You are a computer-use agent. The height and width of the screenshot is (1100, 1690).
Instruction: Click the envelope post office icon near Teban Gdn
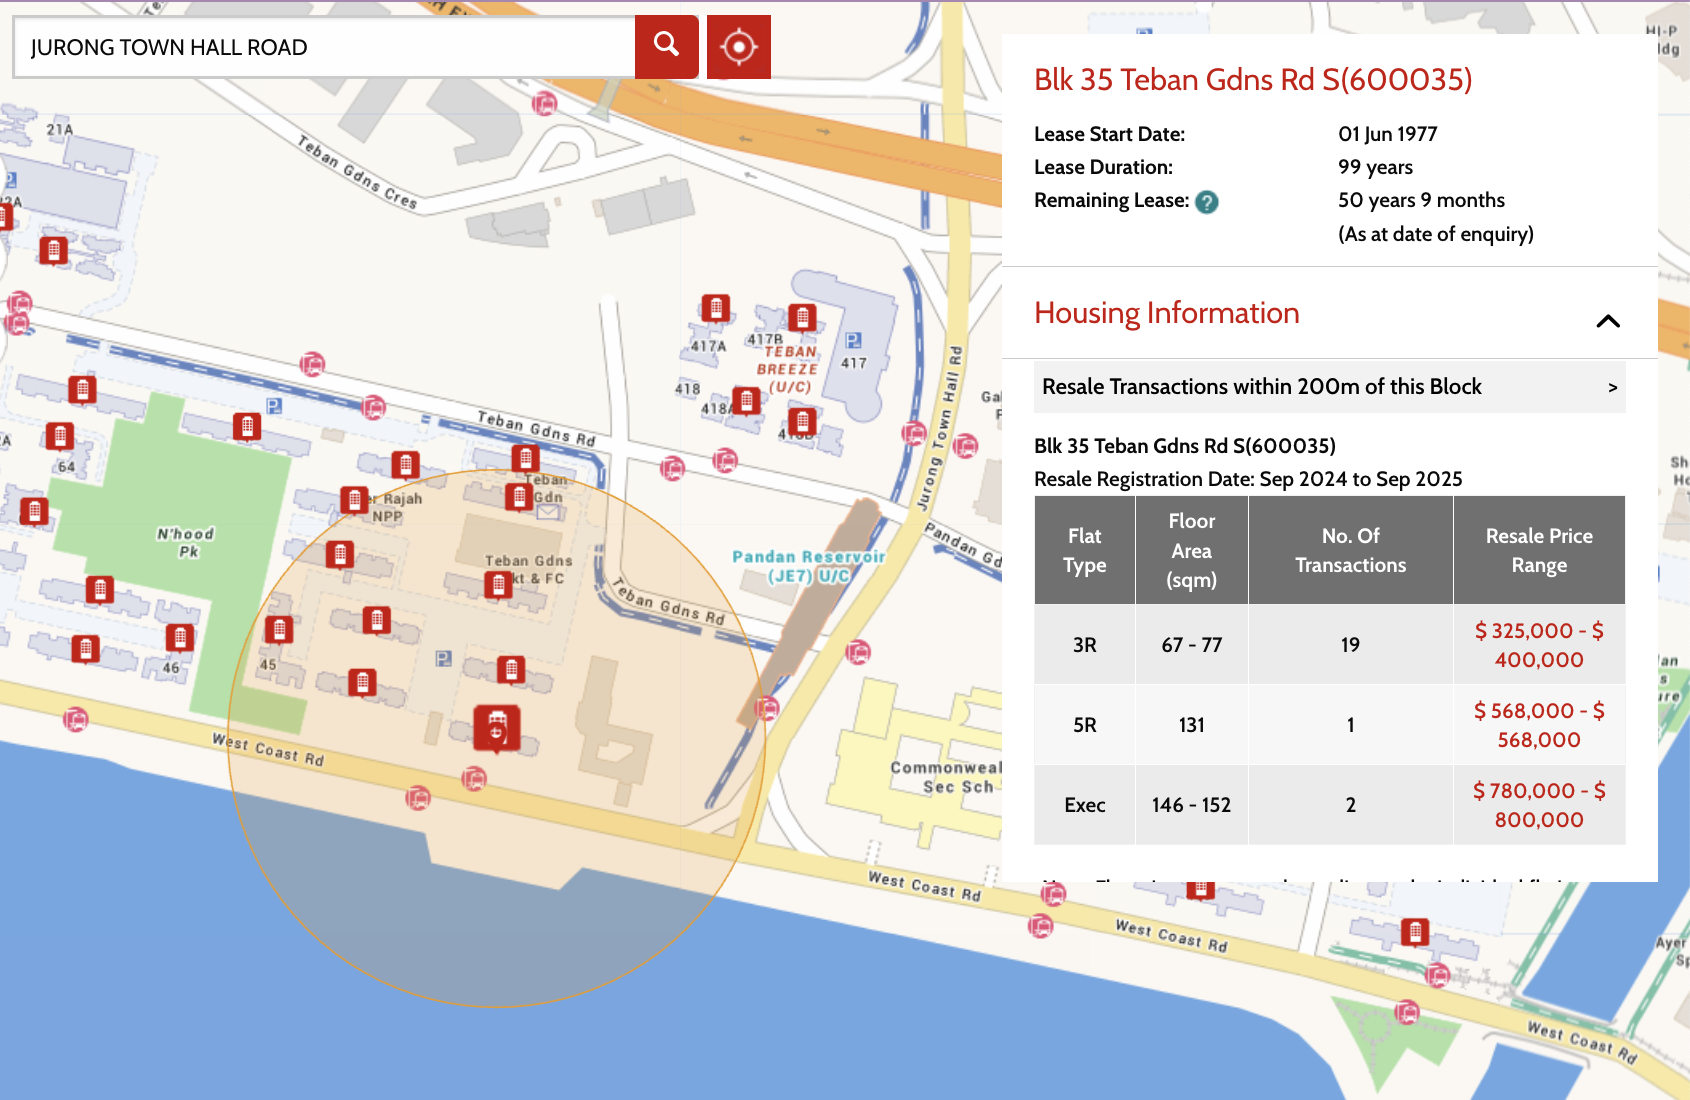click(548, 512)
